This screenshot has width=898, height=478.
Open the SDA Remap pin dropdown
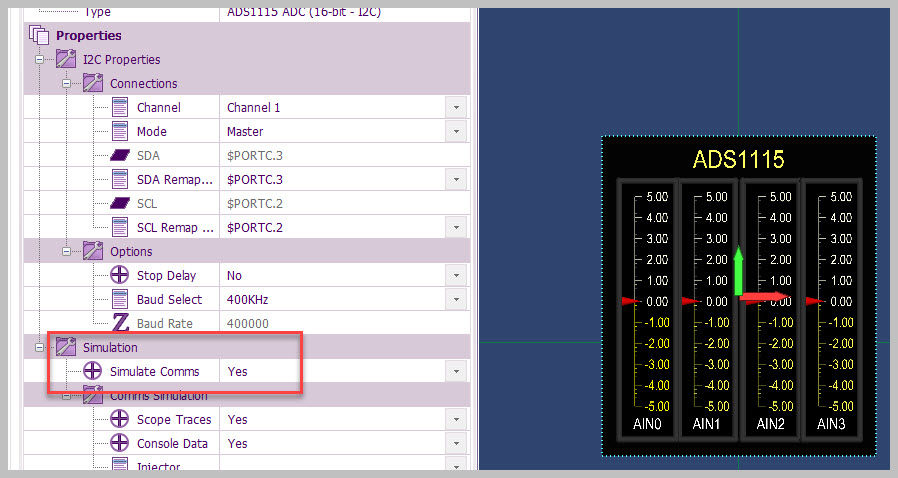456,179
